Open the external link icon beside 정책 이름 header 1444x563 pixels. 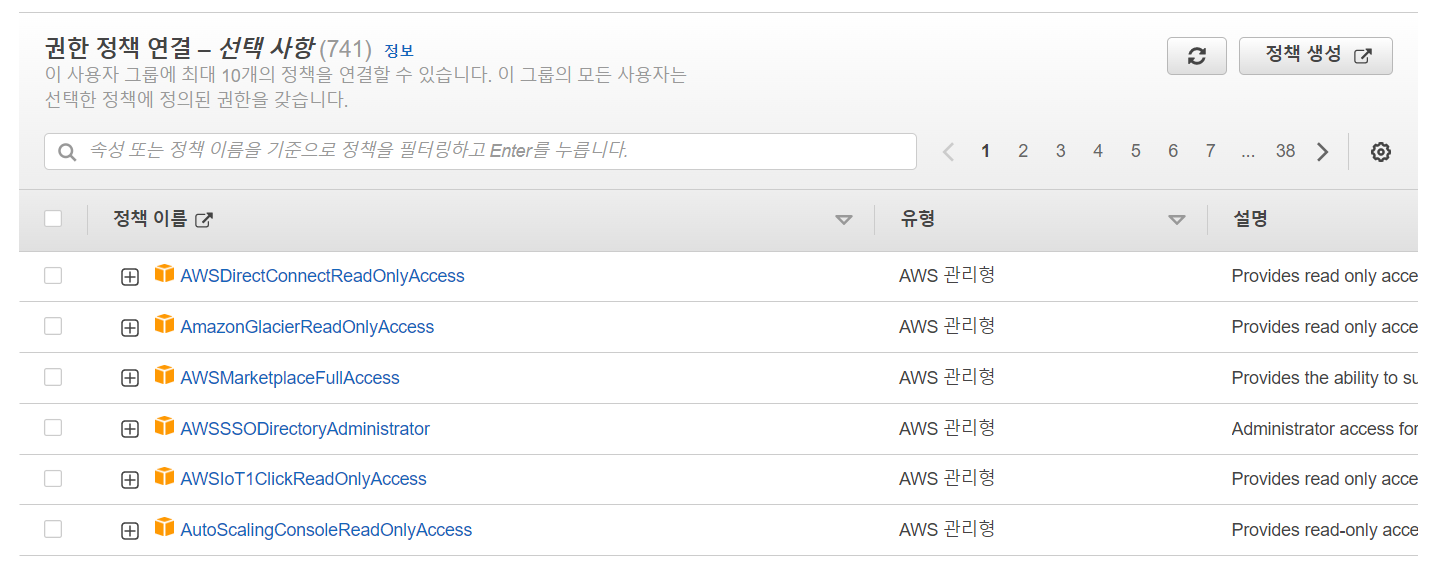point(203,220)
